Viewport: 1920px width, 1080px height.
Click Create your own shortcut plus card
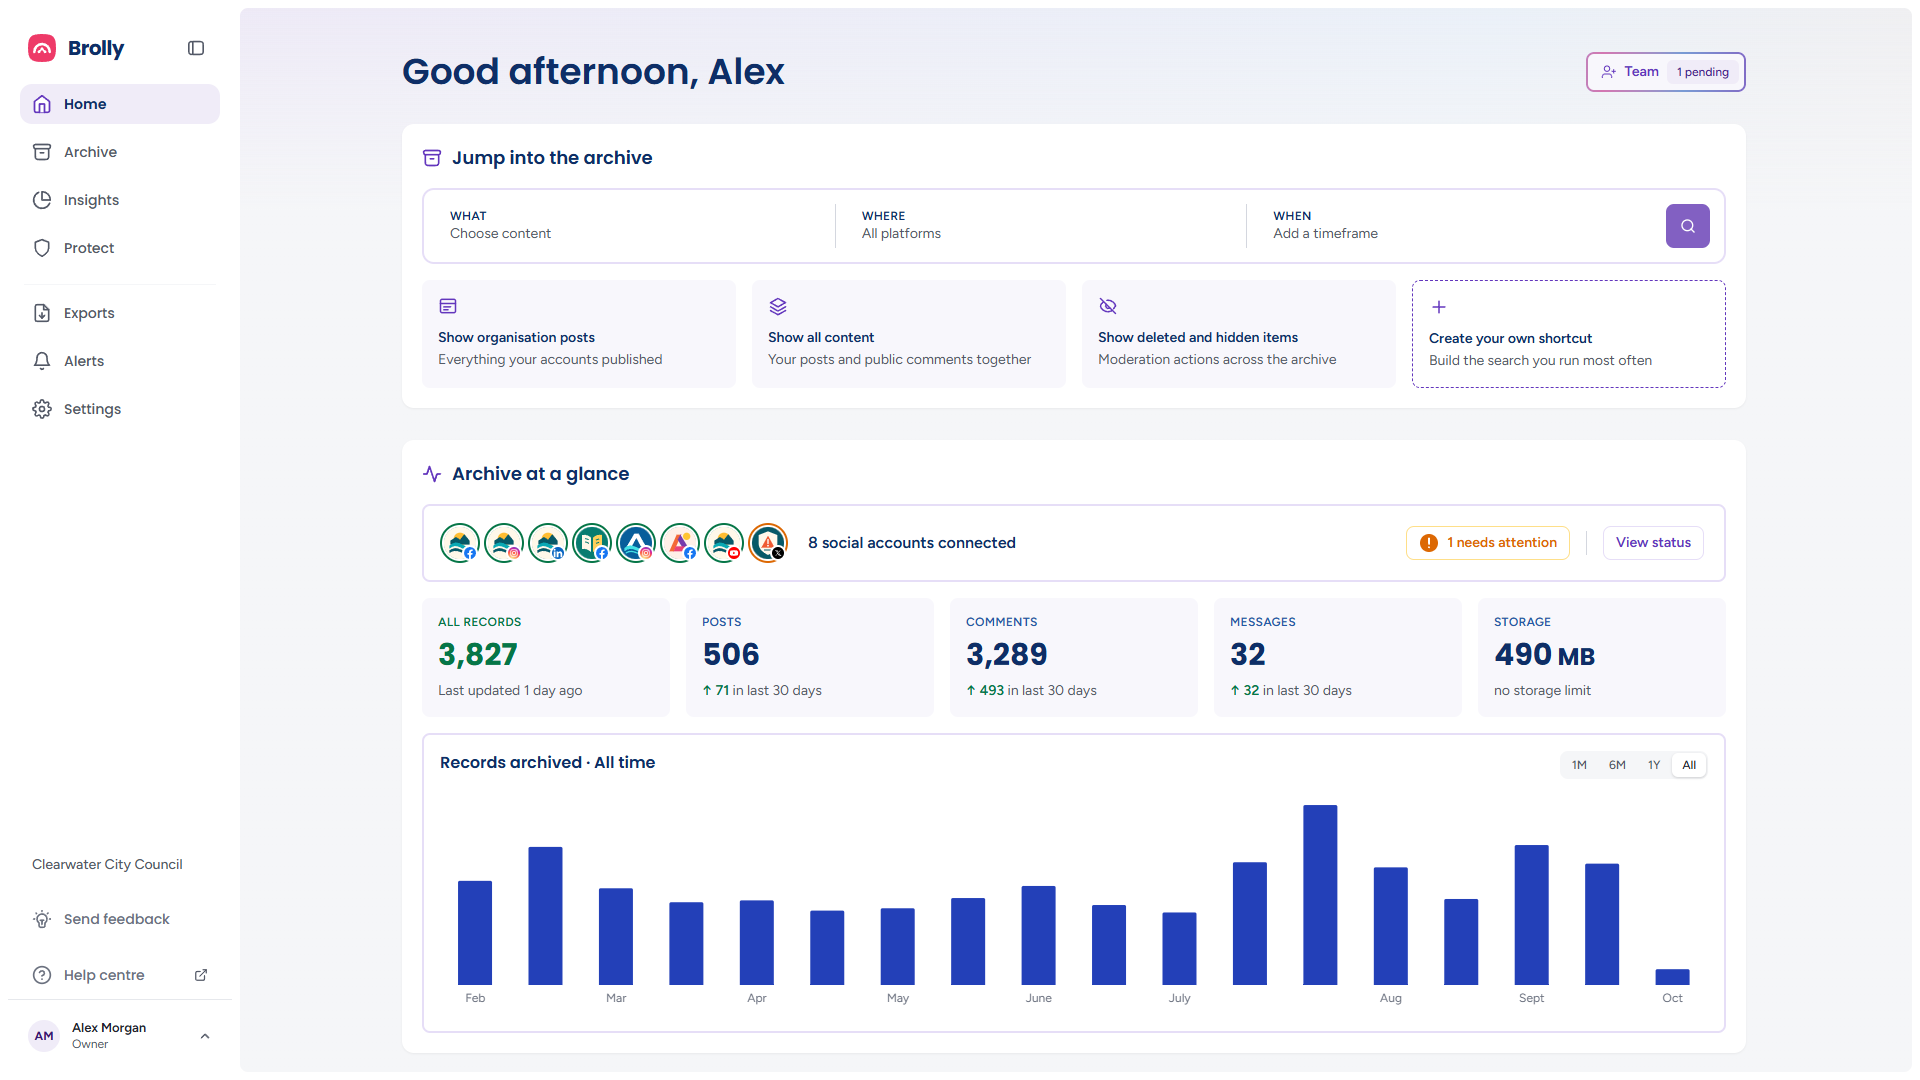click(1569, 334)
